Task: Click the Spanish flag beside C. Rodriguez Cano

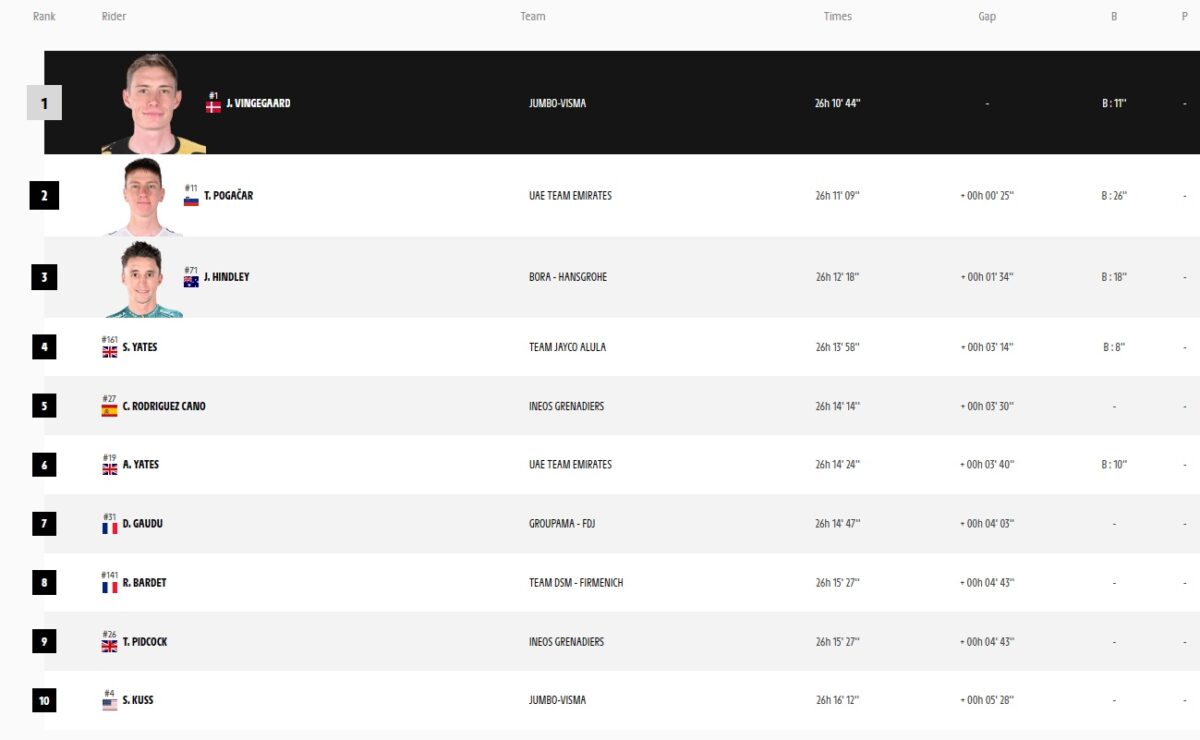Action: pos(109,410)
